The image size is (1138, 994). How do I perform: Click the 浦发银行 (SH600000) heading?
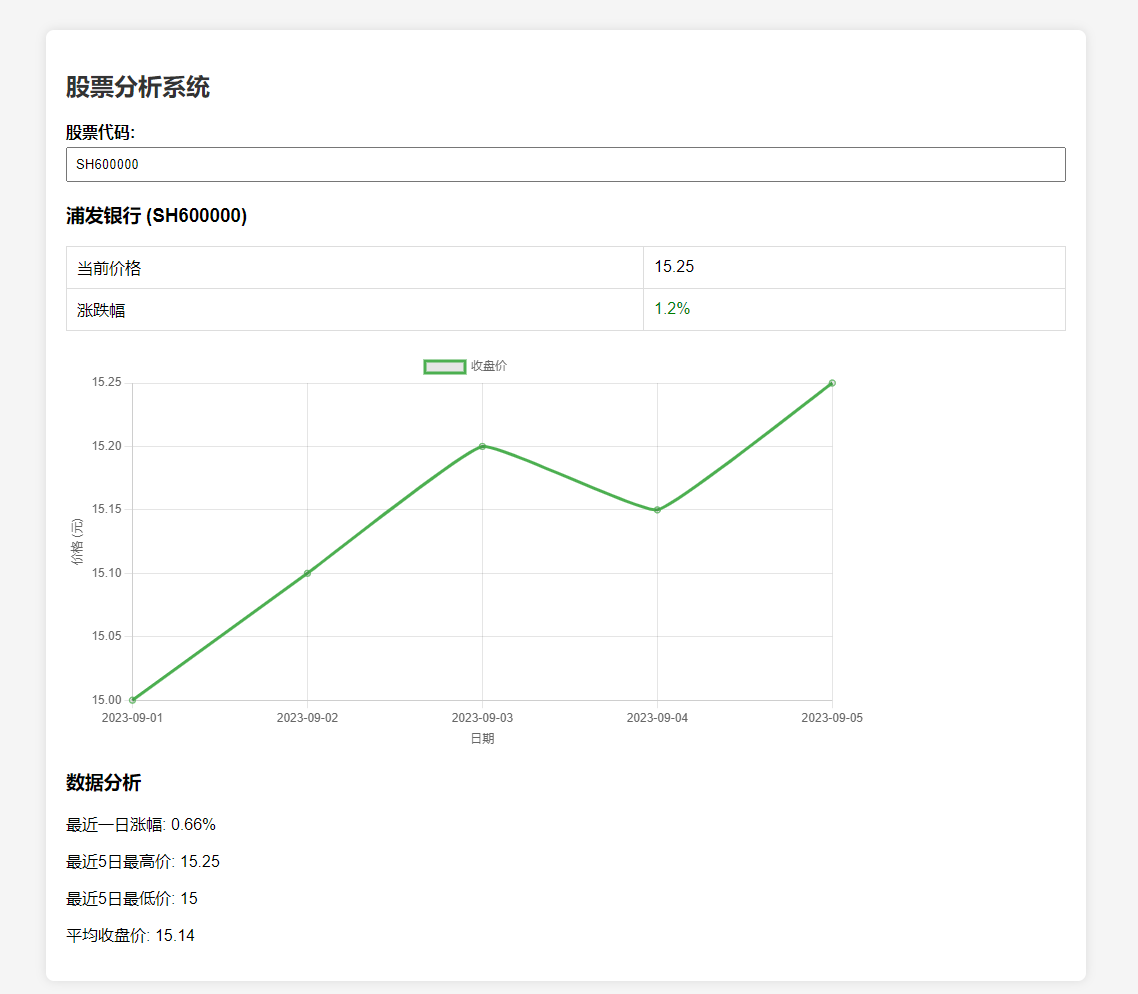click(x=157, y=215)
